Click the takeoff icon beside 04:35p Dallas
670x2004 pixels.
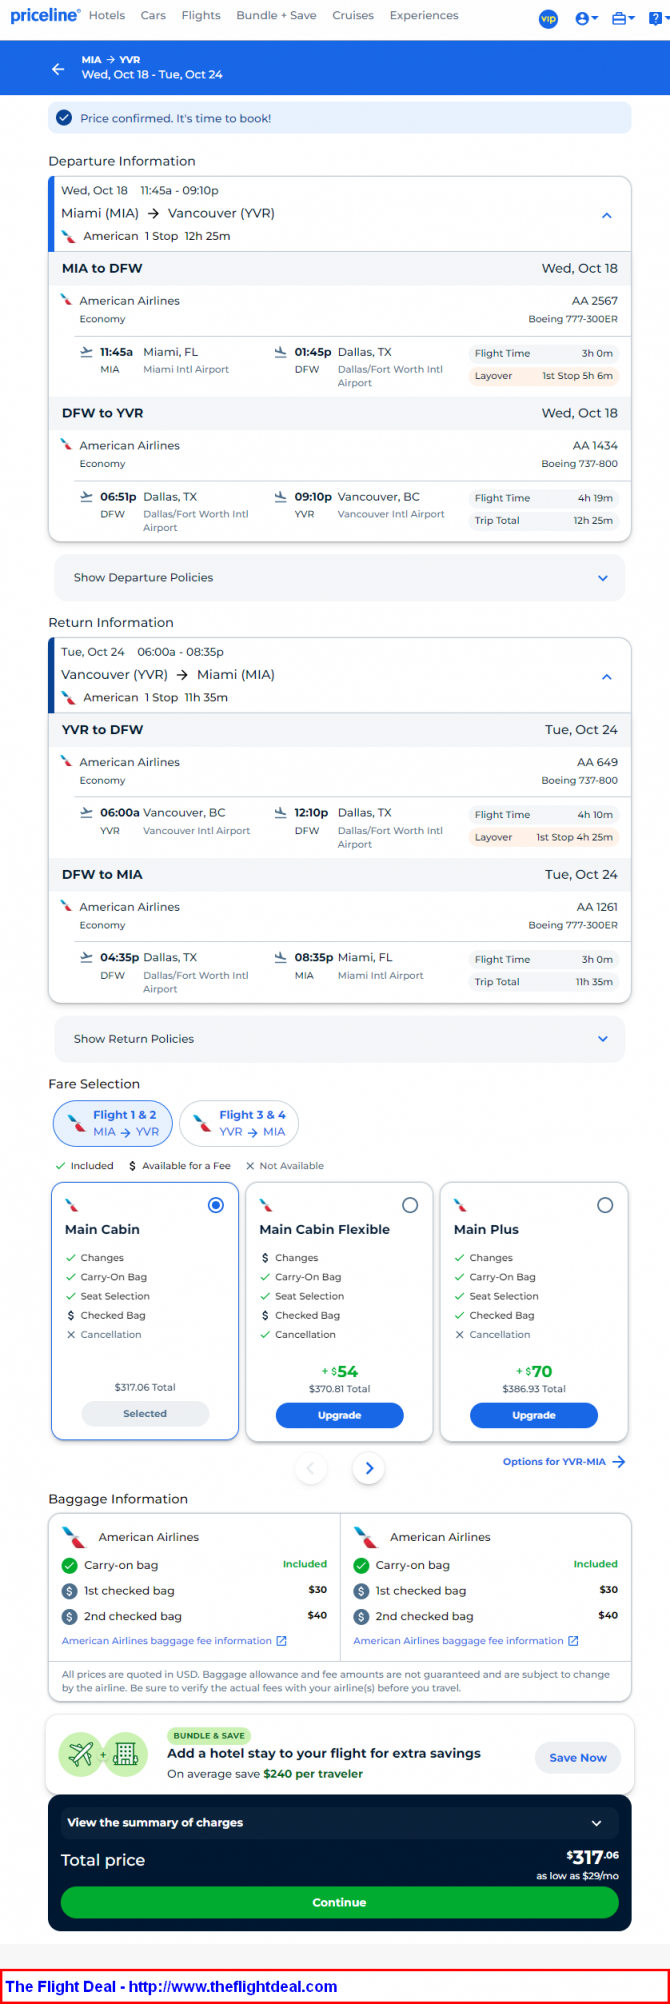[x=87, y=958]
